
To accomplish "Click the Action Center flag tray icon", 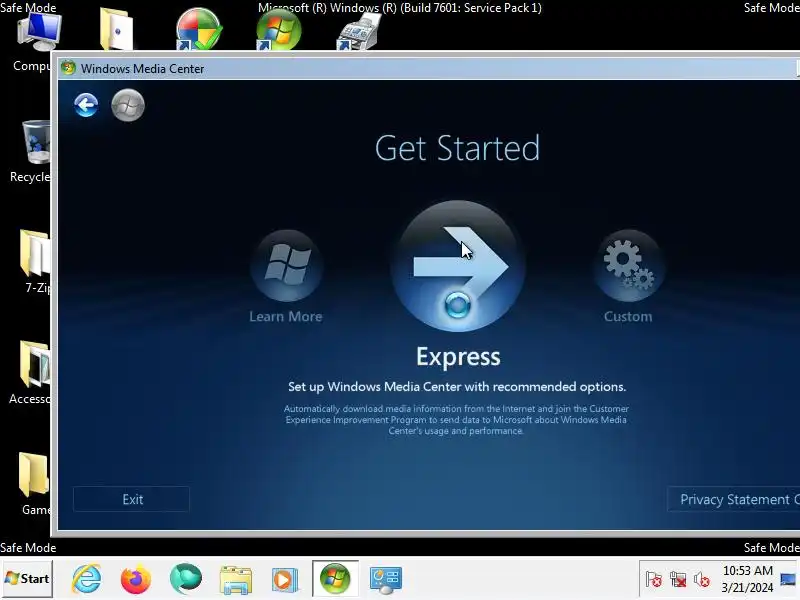I will pos(654,580).
